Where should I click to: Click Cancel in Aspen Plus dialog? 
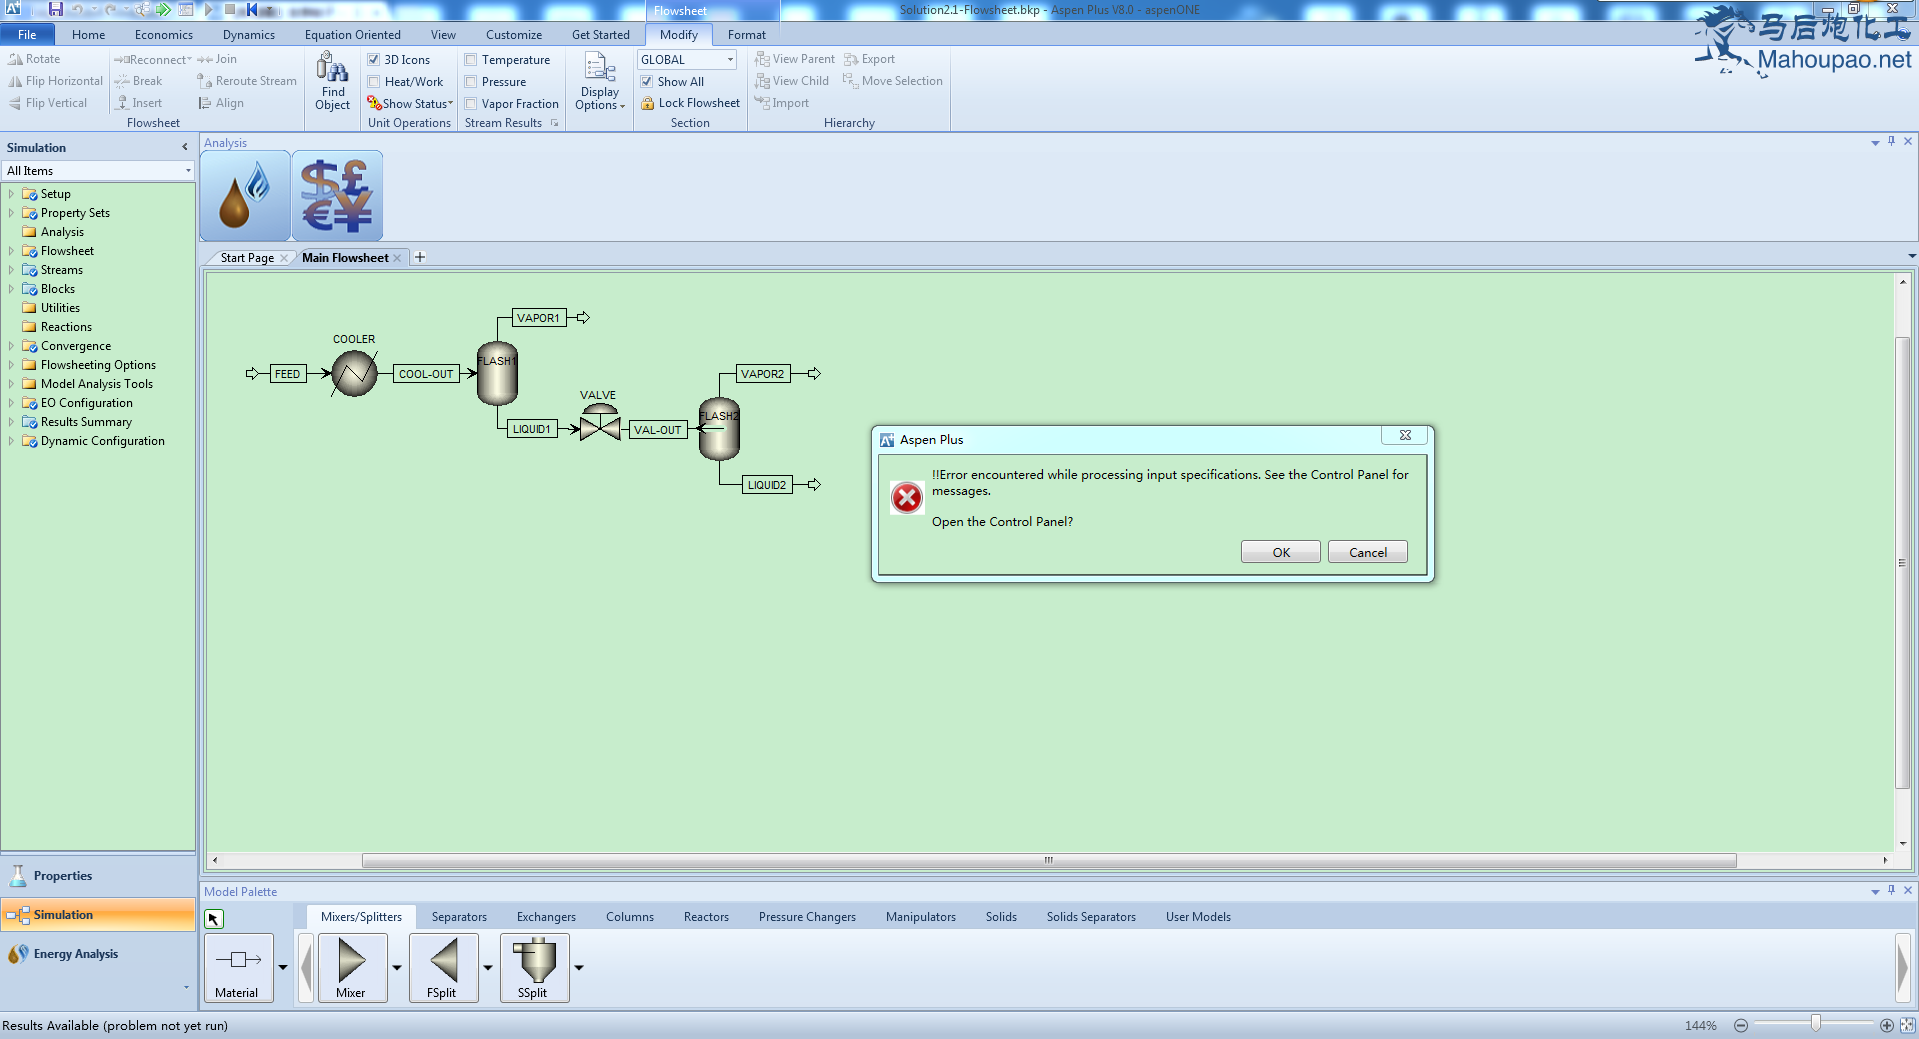click(x=1368, y=552)
